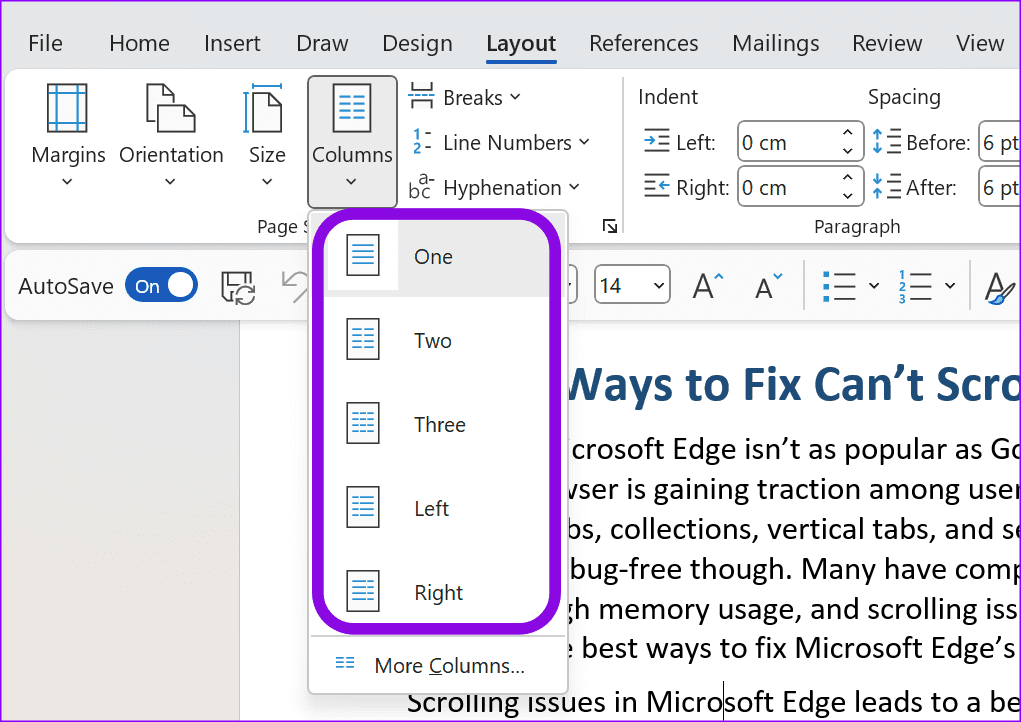Viewport: 1021px width, 722px height.
Task: Decrease font size with the smaller A
Action: (768, 285)
